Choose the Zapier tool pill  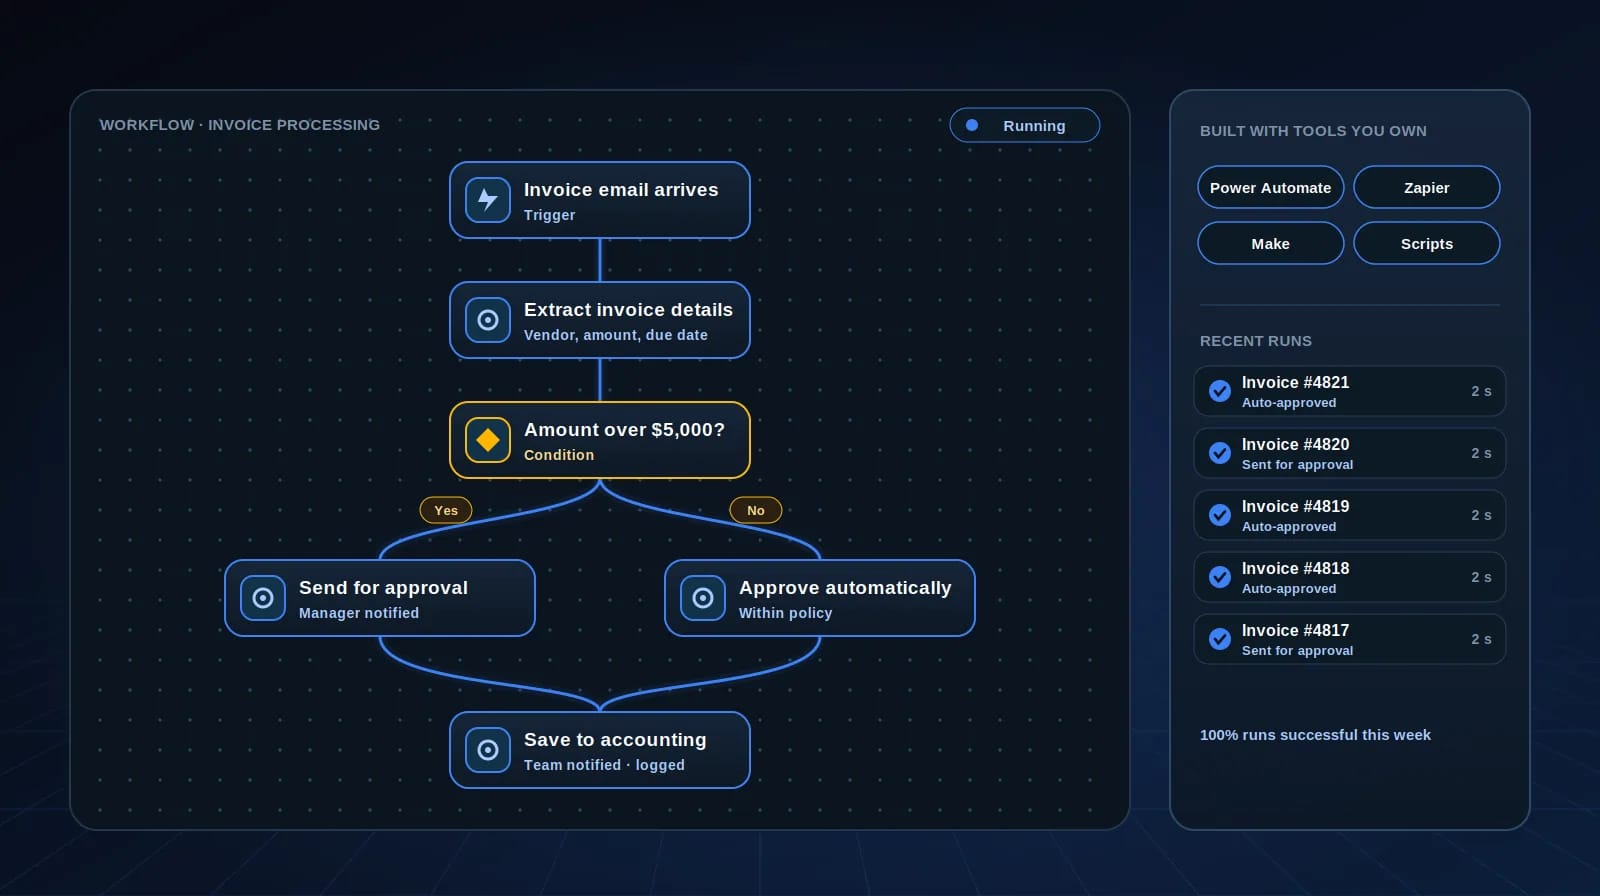click(1427, 187)
